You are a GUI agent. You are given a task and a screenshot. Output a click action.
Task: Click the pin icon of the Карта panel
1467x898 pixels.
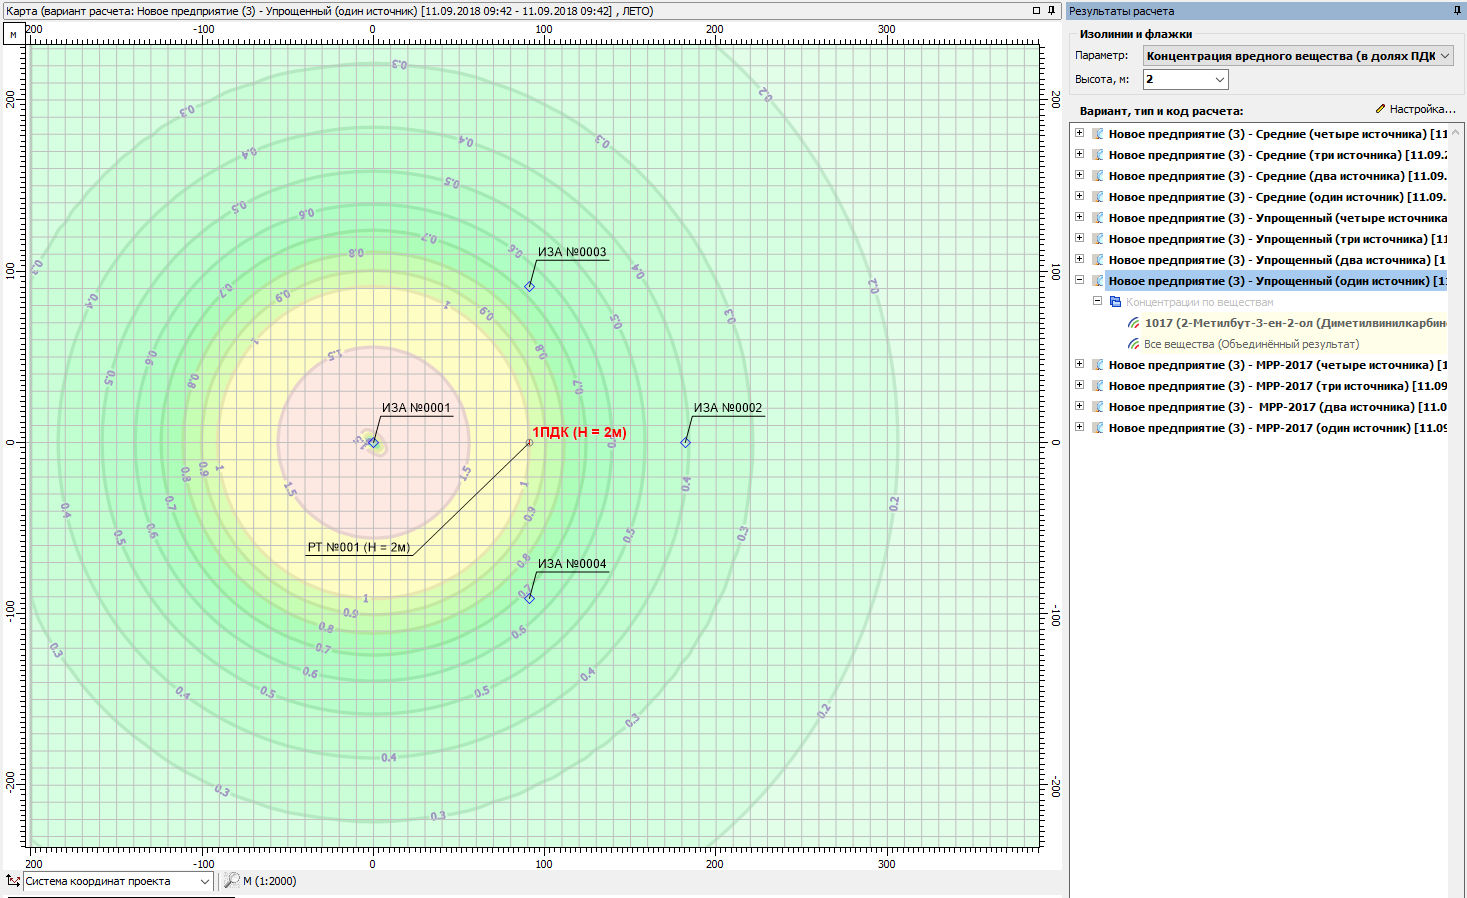pyautogui.click(x=1051, y=11)
